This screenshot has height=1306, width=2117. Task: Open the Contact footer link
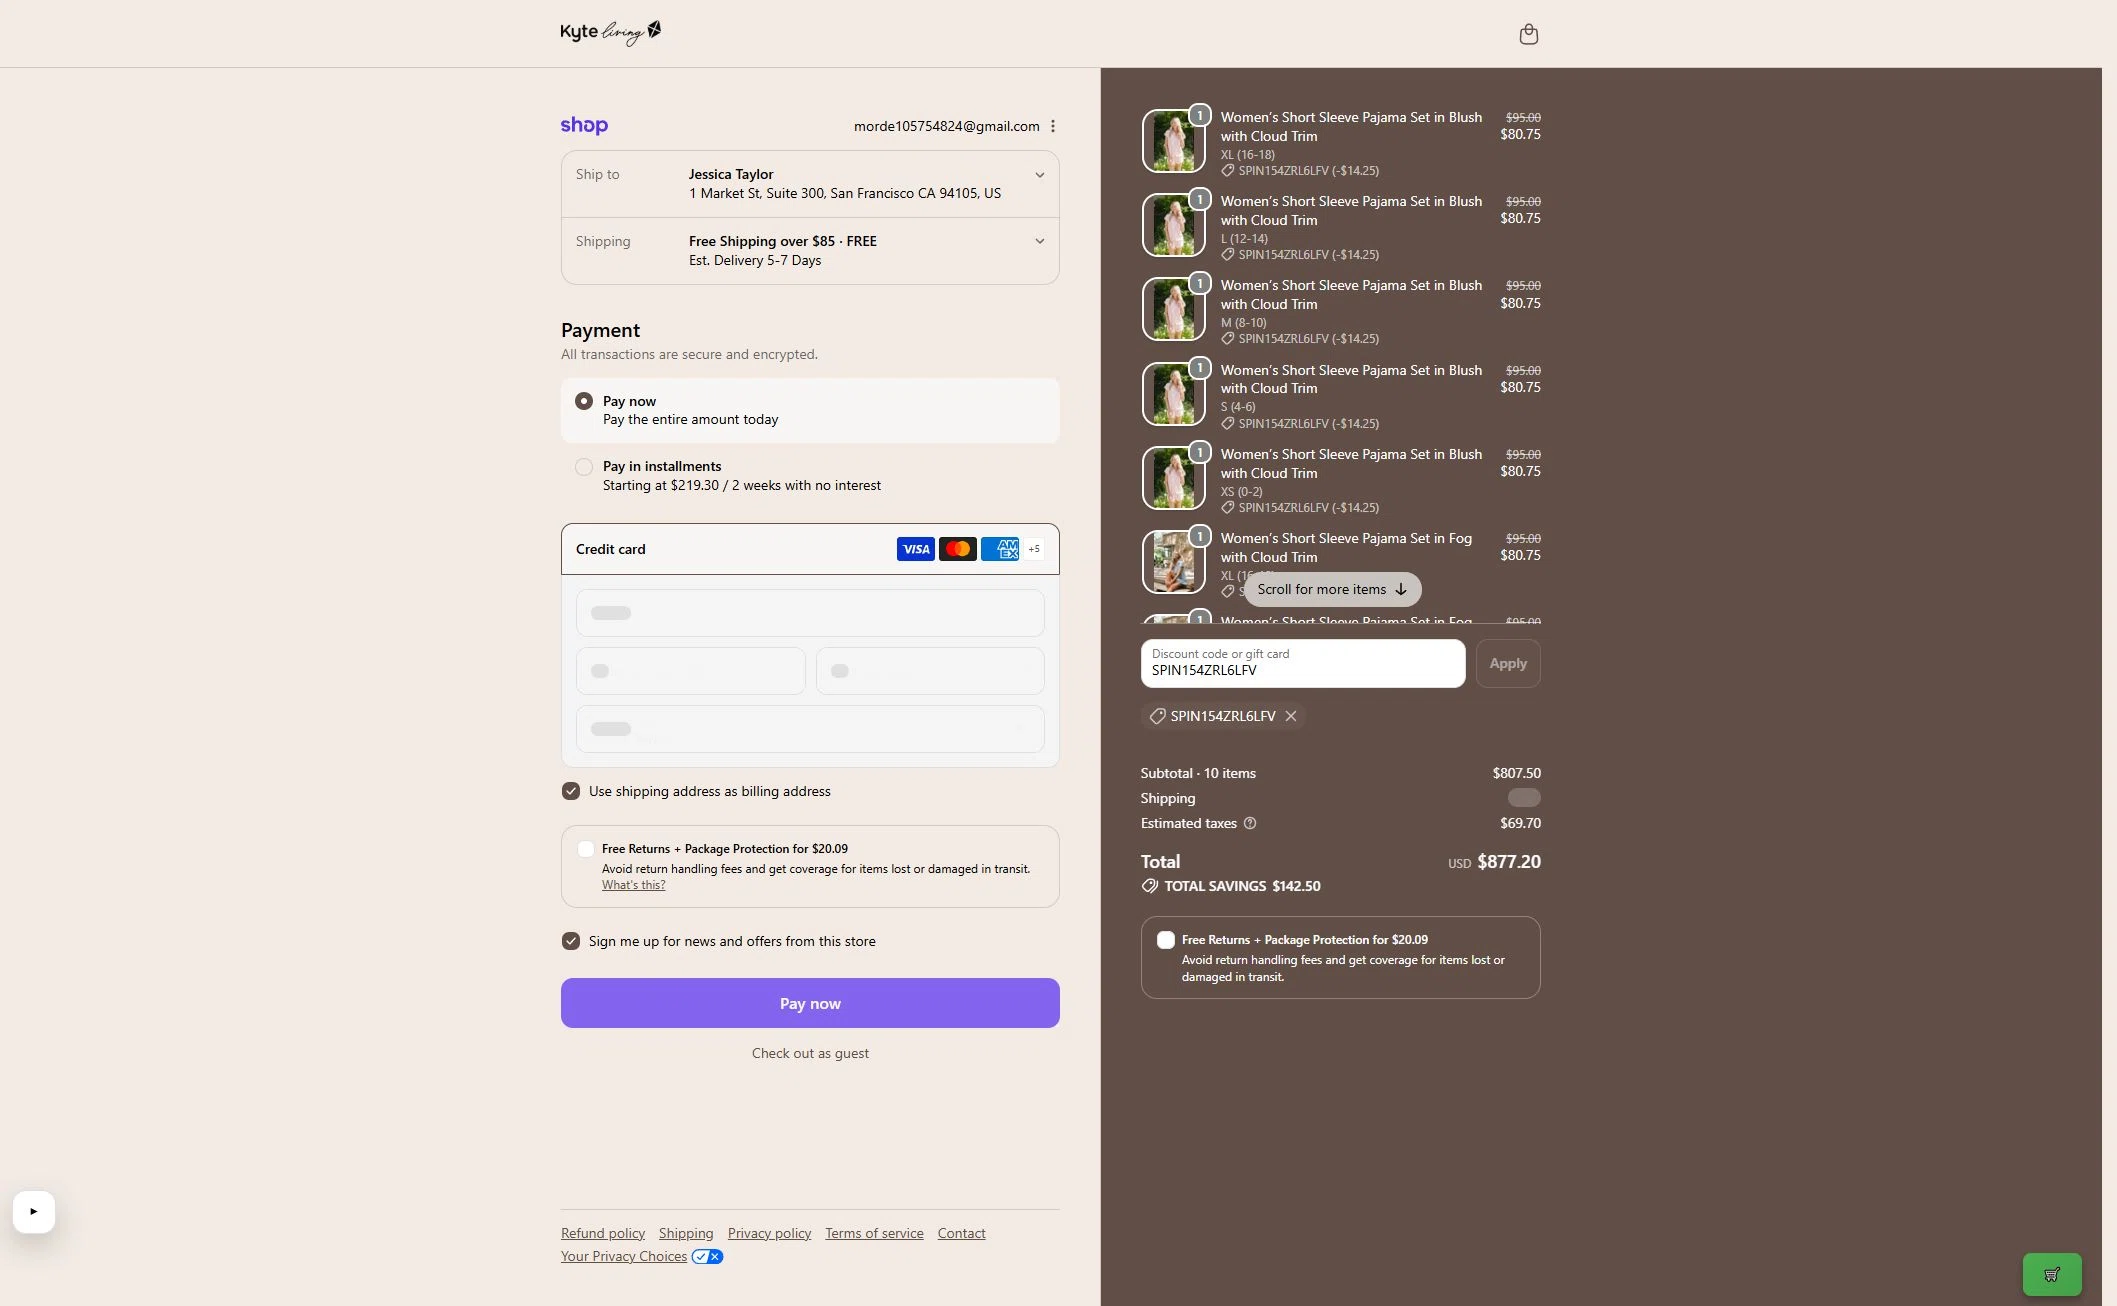(961, 1233)
